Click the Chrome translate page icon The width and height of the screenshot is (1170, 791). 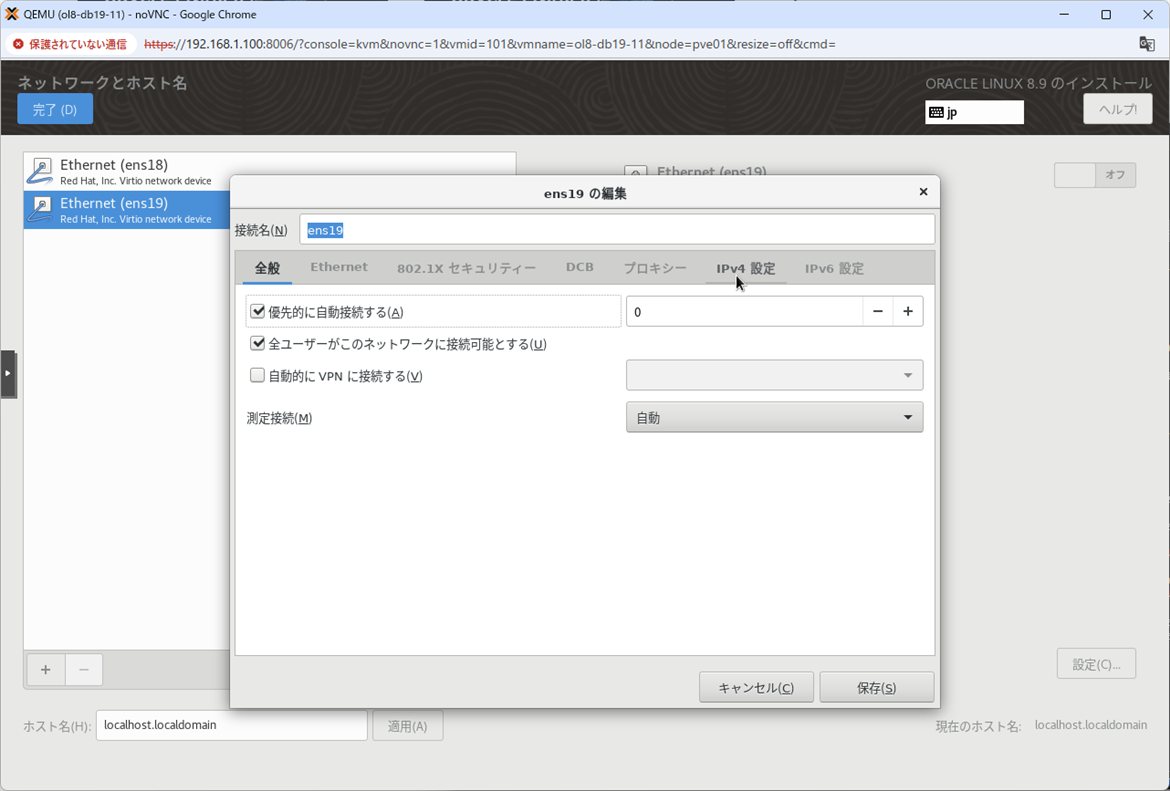point(1147,44)
